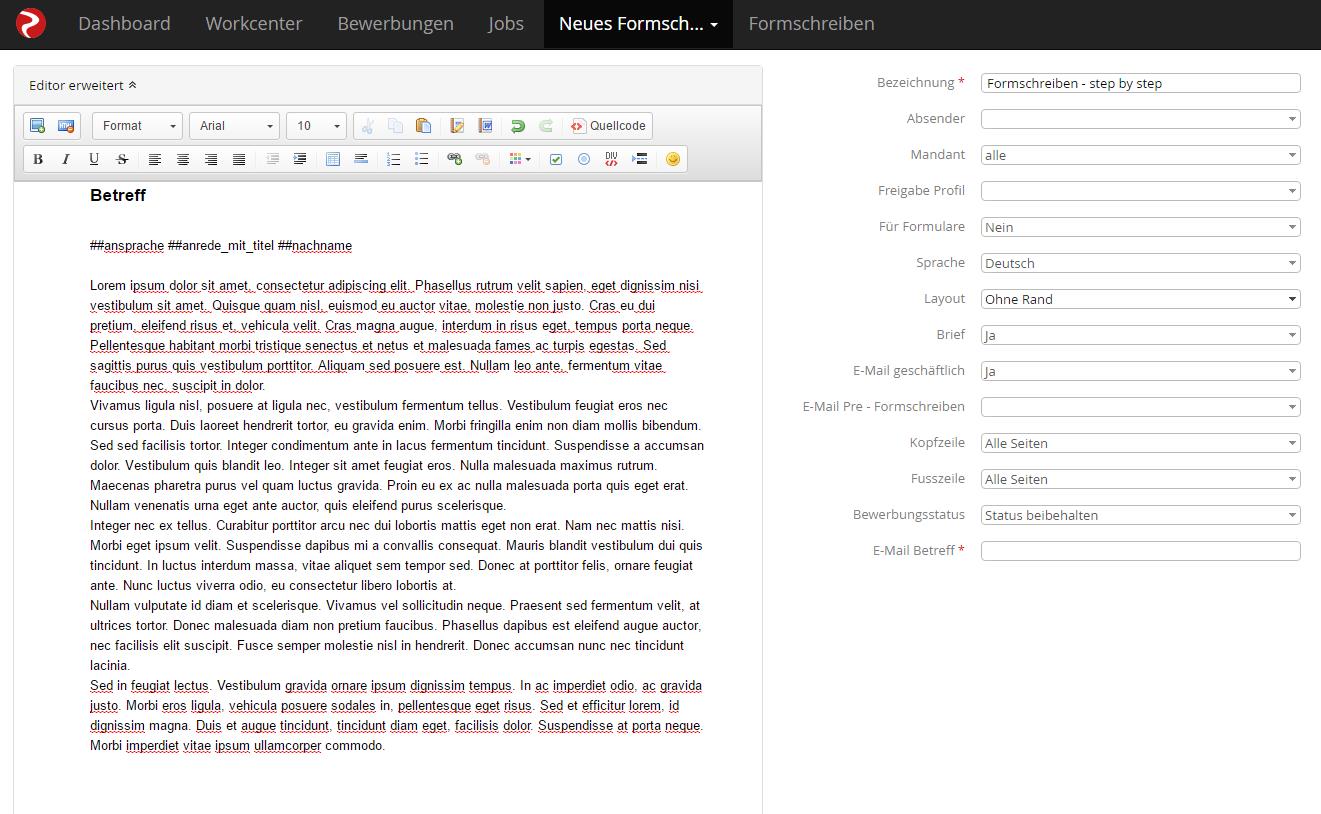Center align the text
The image size is (1321, 814).
[183, 159]
